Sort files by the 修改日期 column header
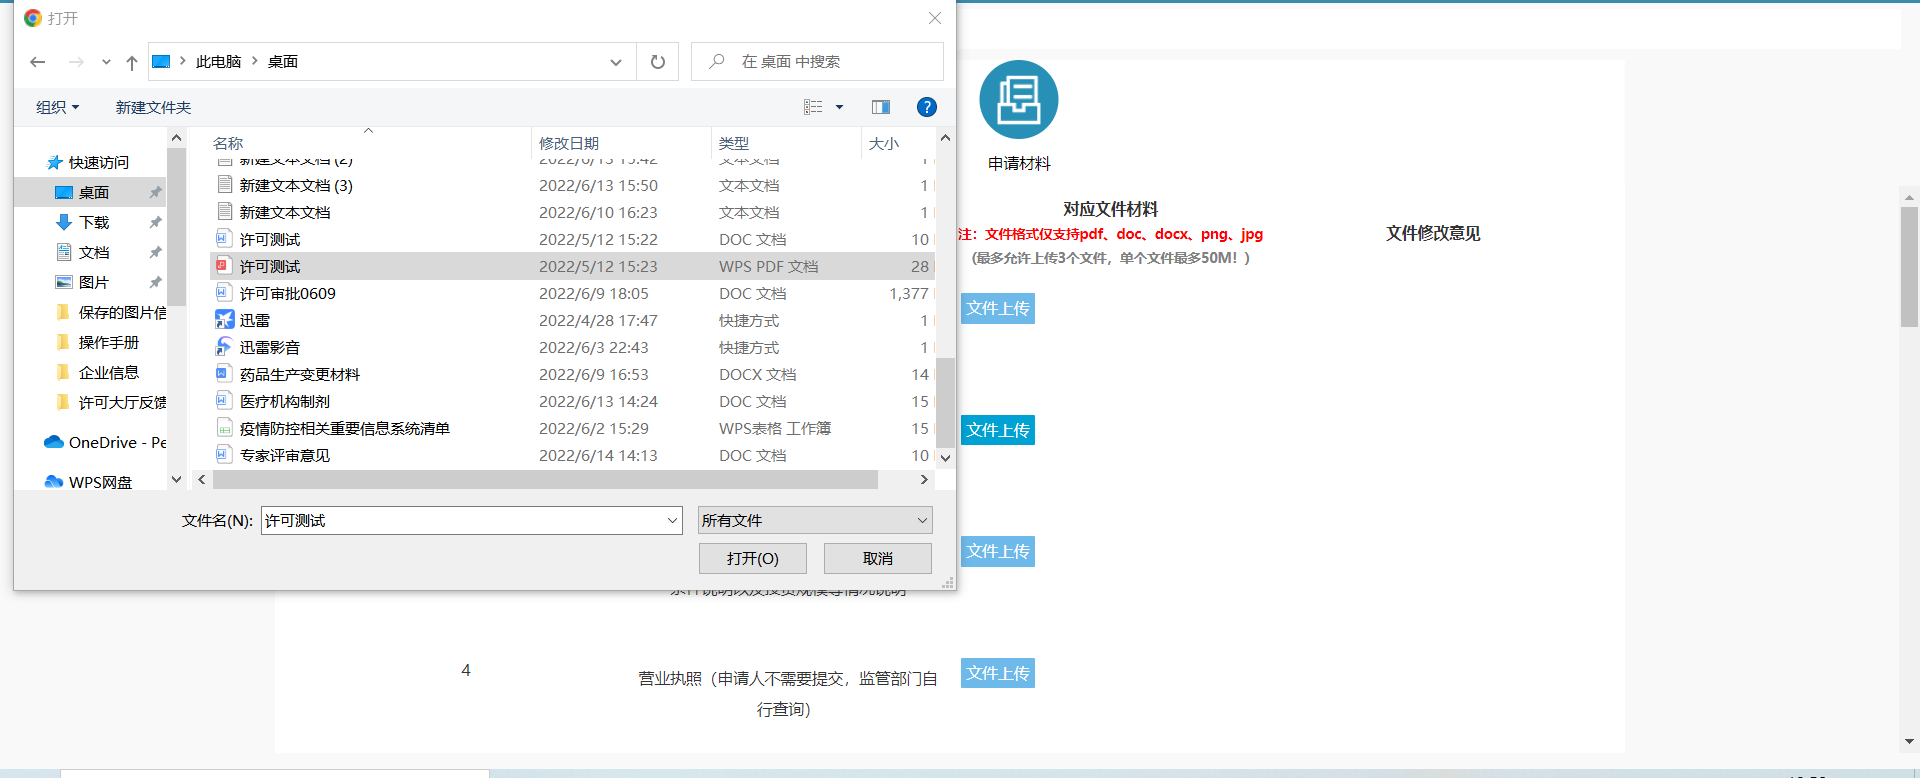 (x=569, y=144)
